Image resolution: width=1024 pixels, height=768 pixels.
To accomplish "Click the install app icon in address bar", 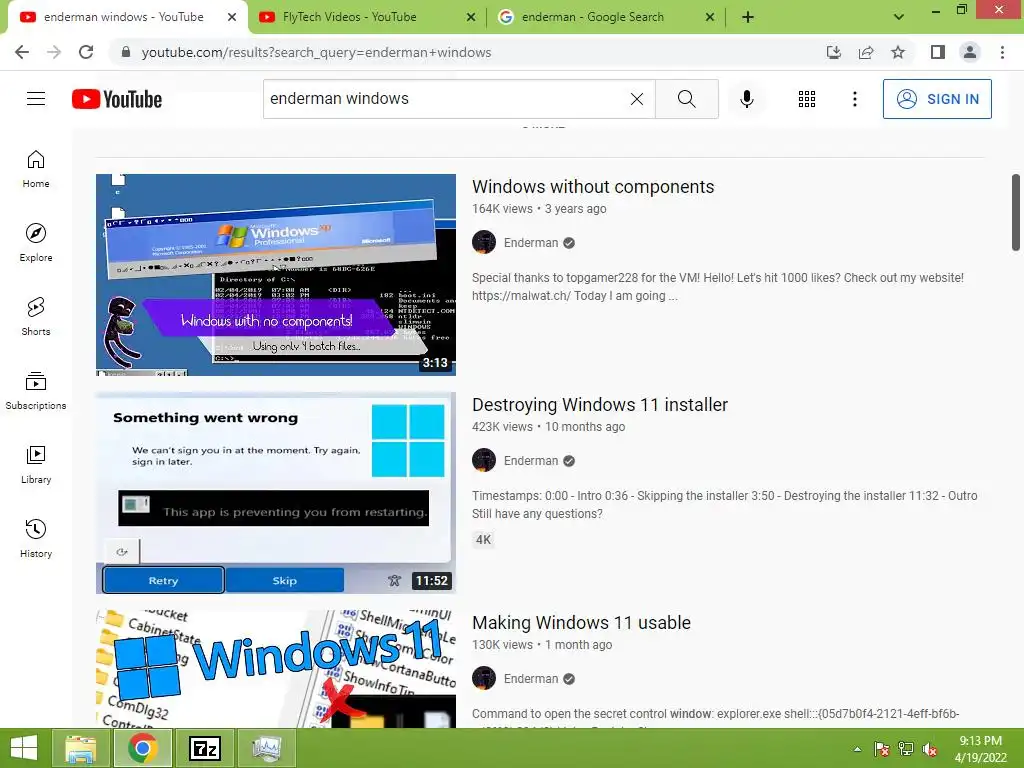I will click(x=834, y=52).
